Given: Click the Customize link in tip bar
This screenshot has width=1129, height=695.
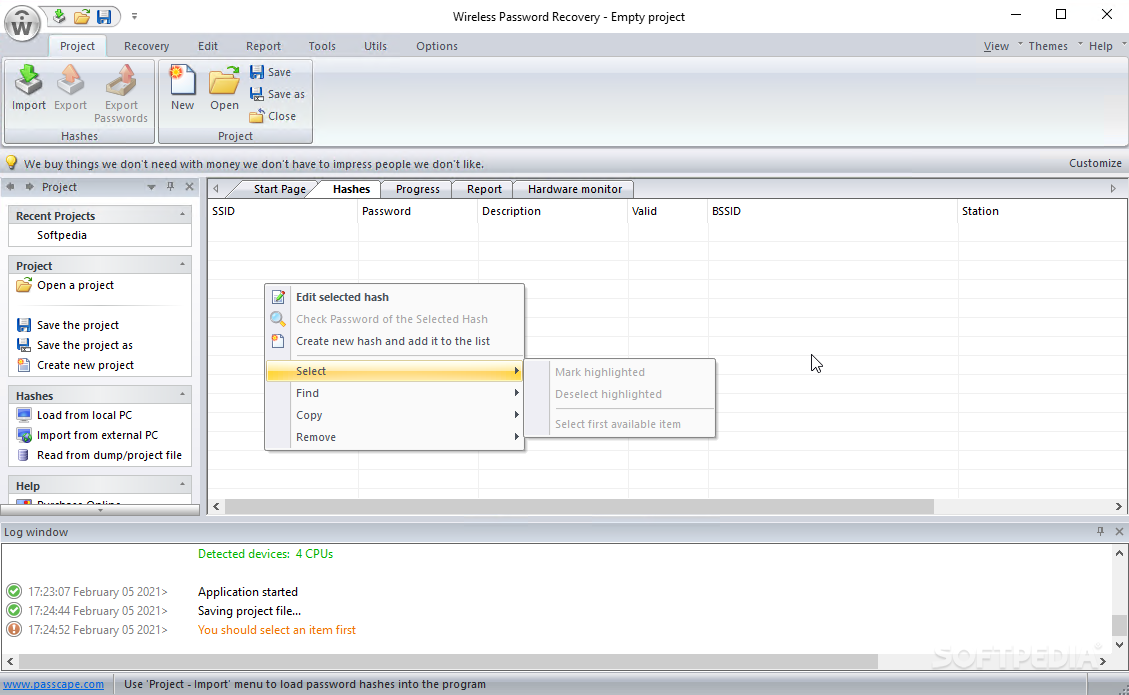Looking at the screenshot, I should [1094, 163].
